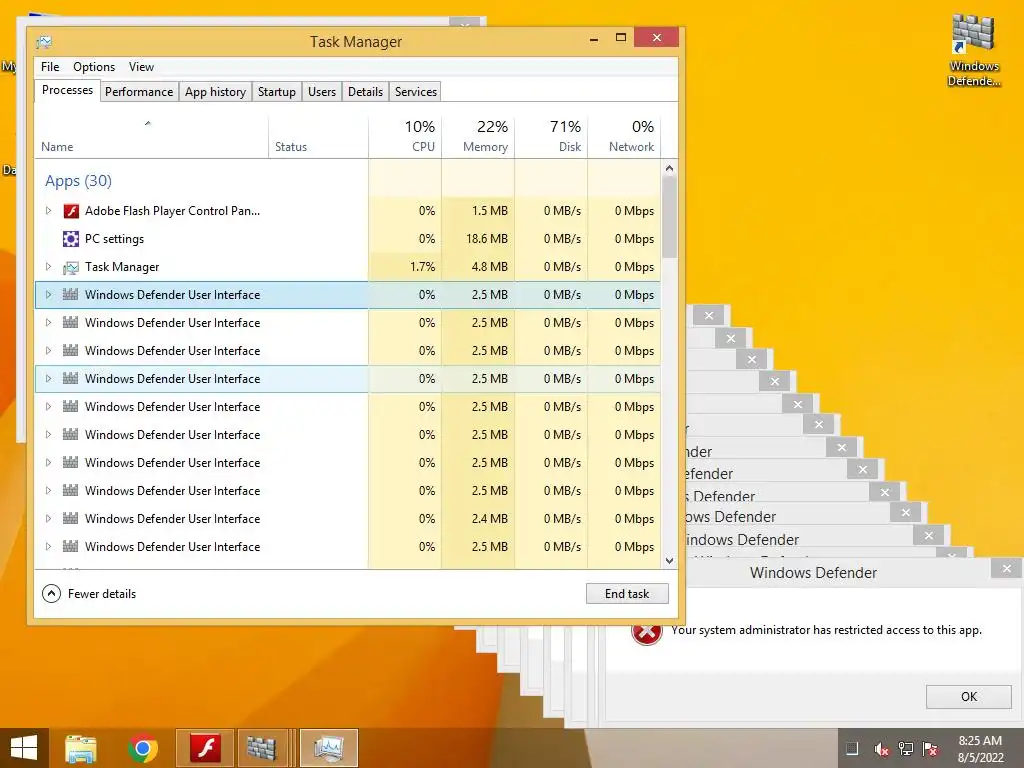Open the File menu
This screenshot has width=1024, height=768.
coord(50,67)
